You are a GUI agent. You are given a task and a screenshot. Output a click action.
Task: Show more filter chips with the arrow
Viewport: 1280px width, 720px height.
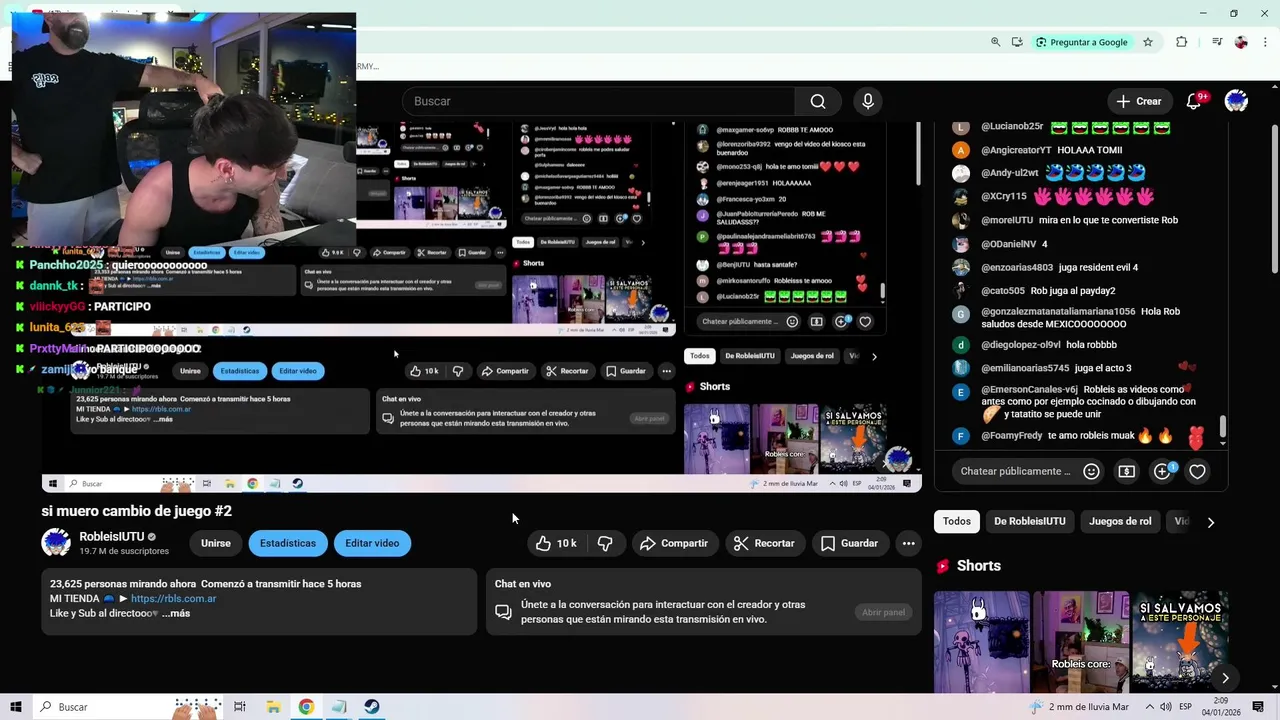(1211, 522)
